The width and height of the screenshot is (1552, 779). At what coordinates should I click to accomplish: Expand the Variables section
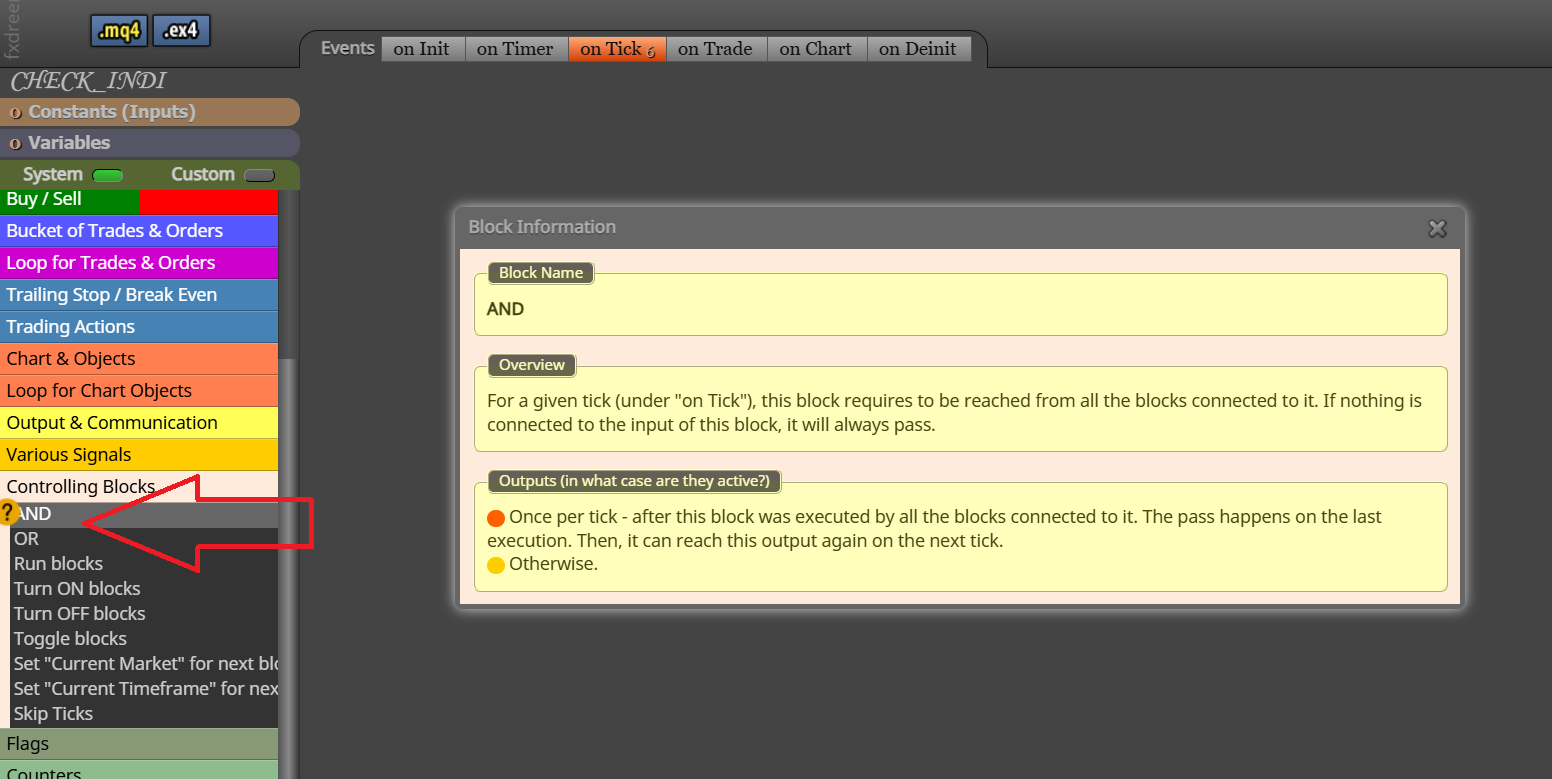coord(150,143)
